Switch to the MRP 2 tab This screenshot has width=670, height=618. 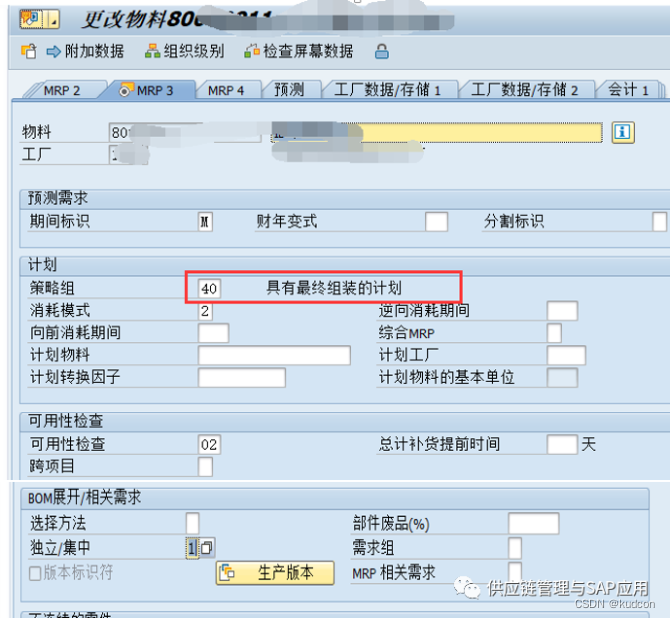pyautogui.click(x=62, y=91)
